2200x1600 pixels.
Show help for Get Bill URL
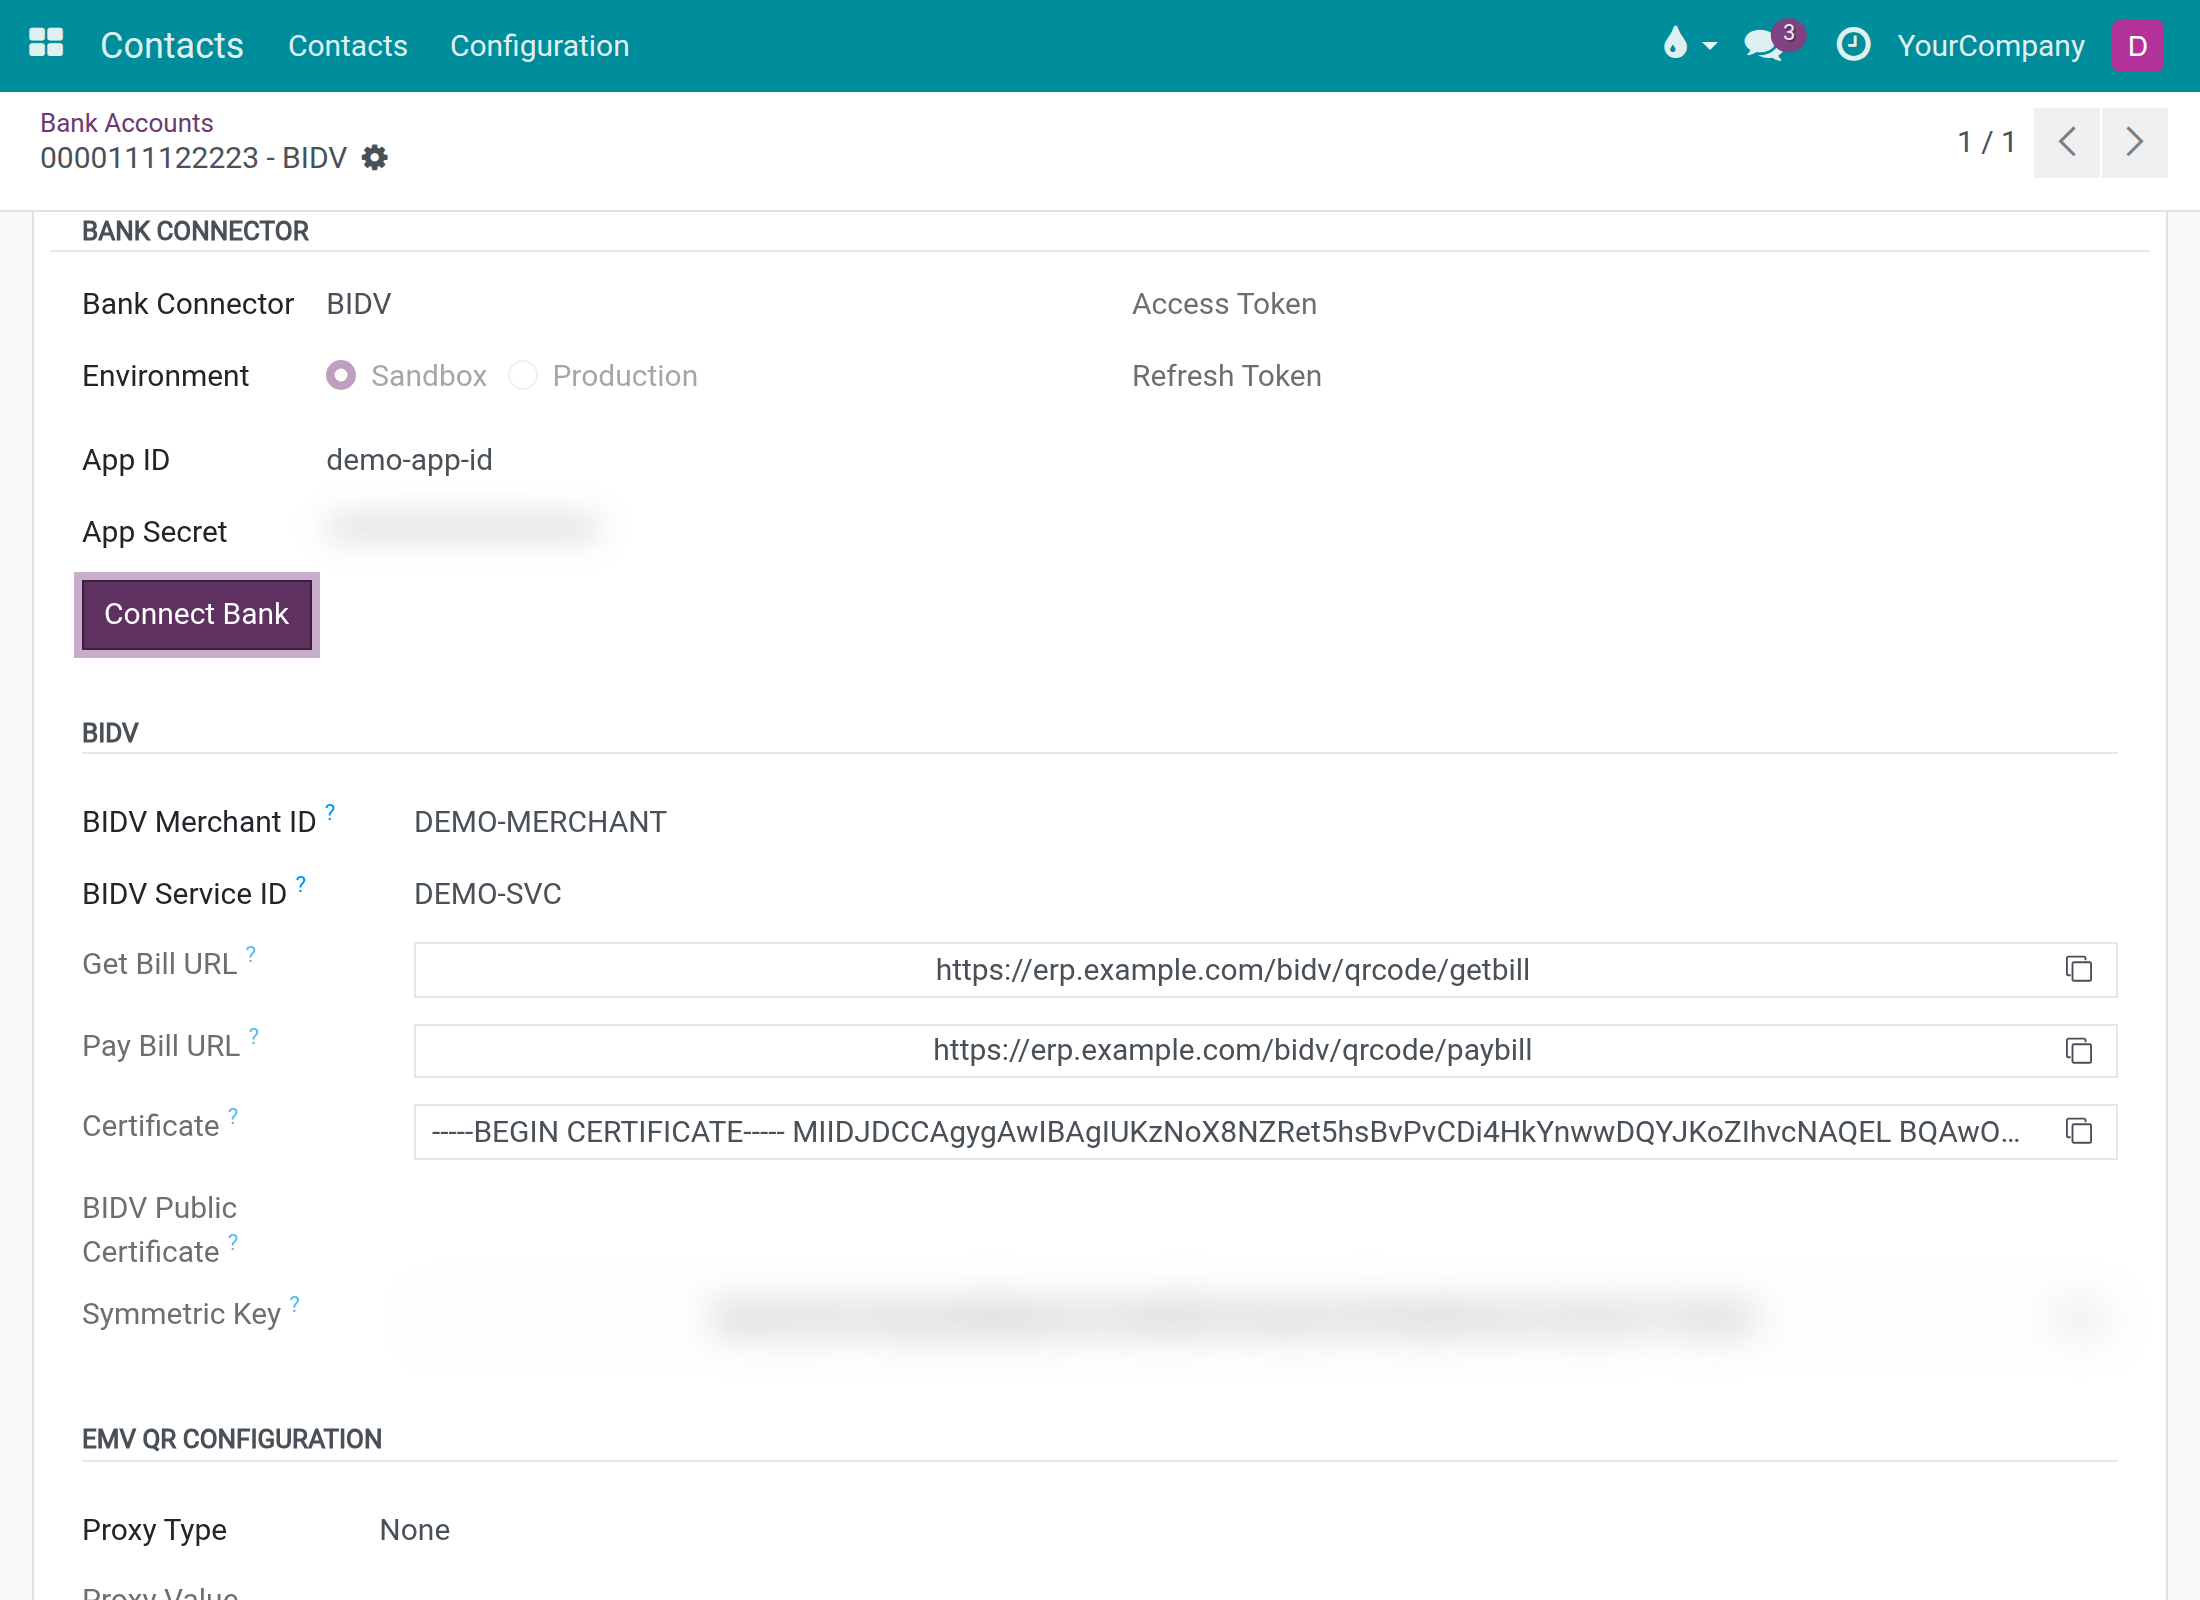click(x=251, y=954)
